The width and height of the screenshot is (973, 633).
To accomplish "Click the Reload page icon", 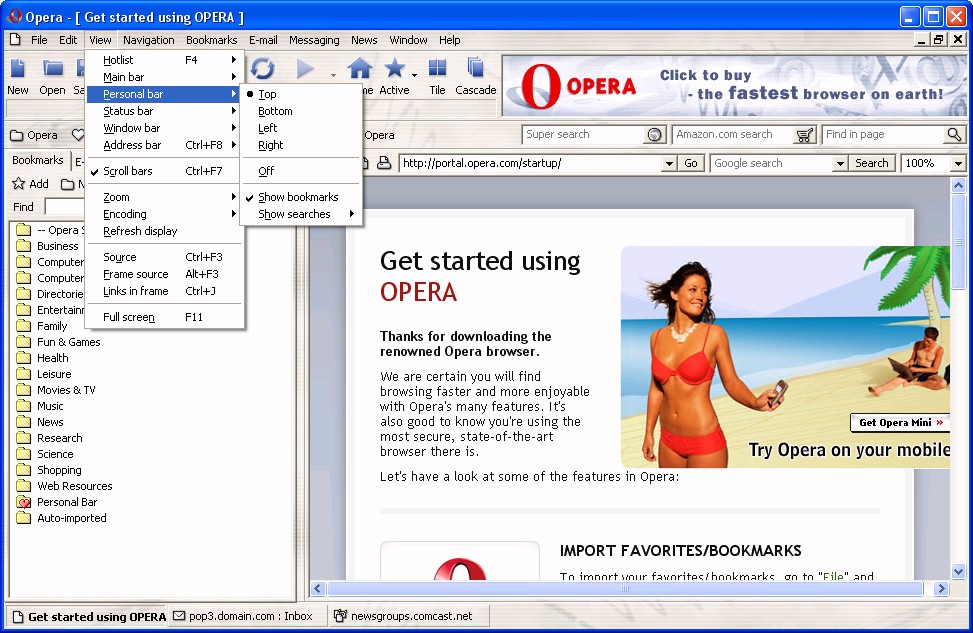I will 262,68.
